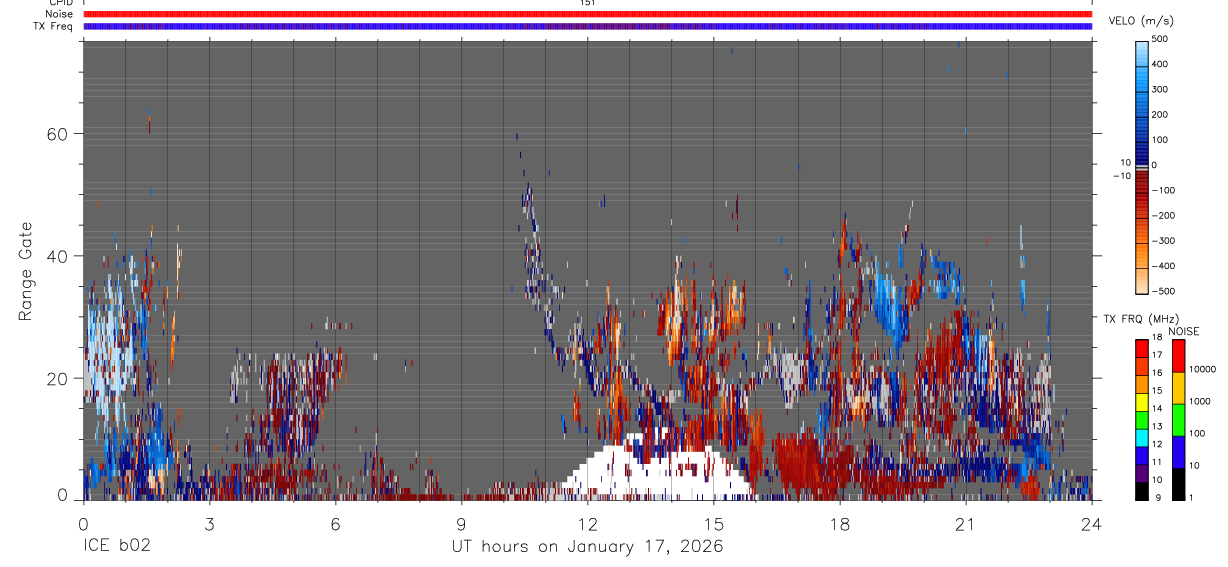Click the "Range Gate" y-axis title

coord(25,272)
